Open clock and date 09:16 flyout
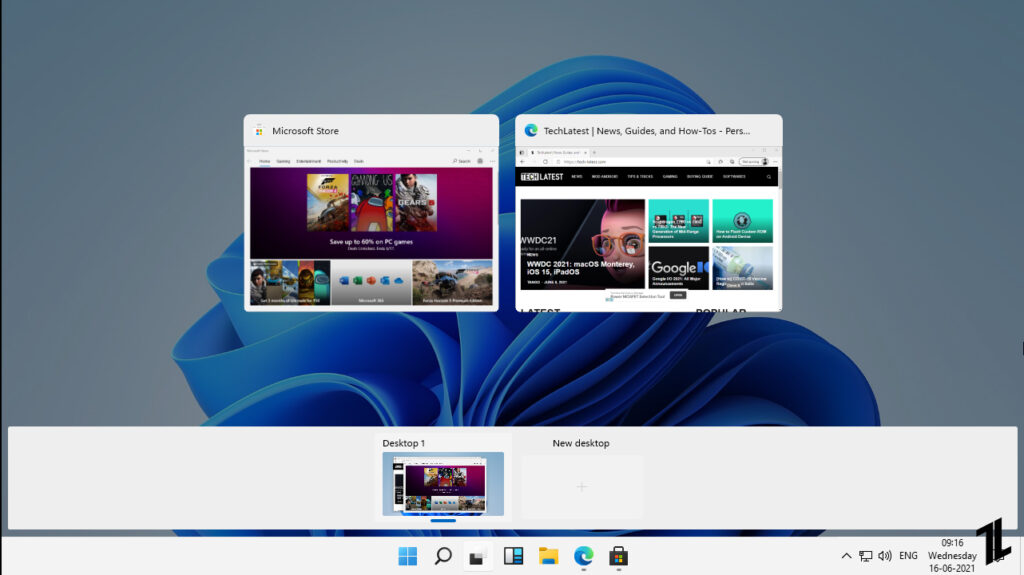 click(952, 555)
